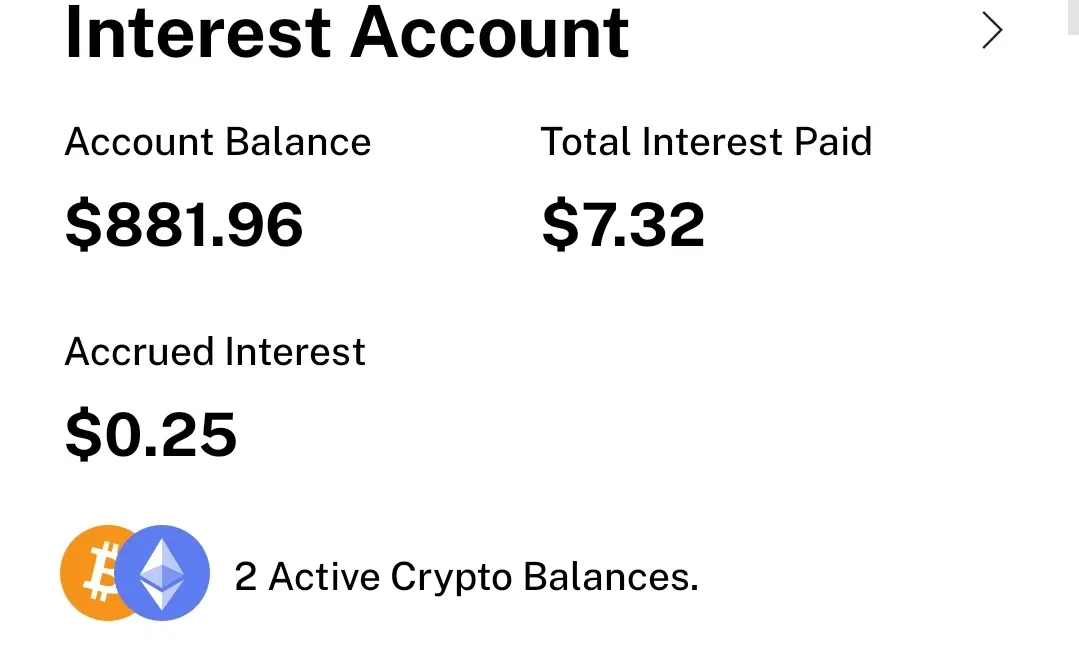Image resolution: width=1079 pixels, height=652 pixels.
Task: Click the word "Crypto" beside the coin icons
Action: point(451,578)
